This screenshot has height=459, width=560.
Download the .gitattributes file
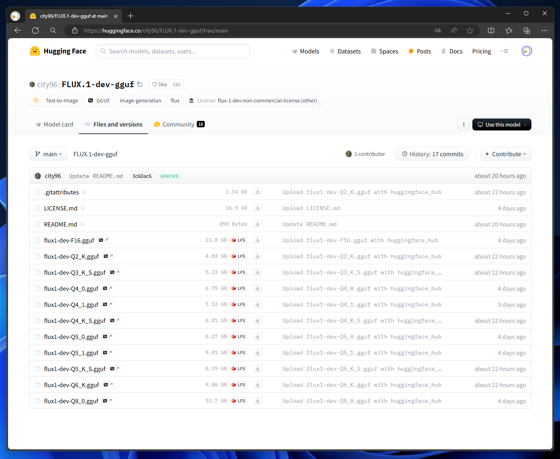click(258, 192)
